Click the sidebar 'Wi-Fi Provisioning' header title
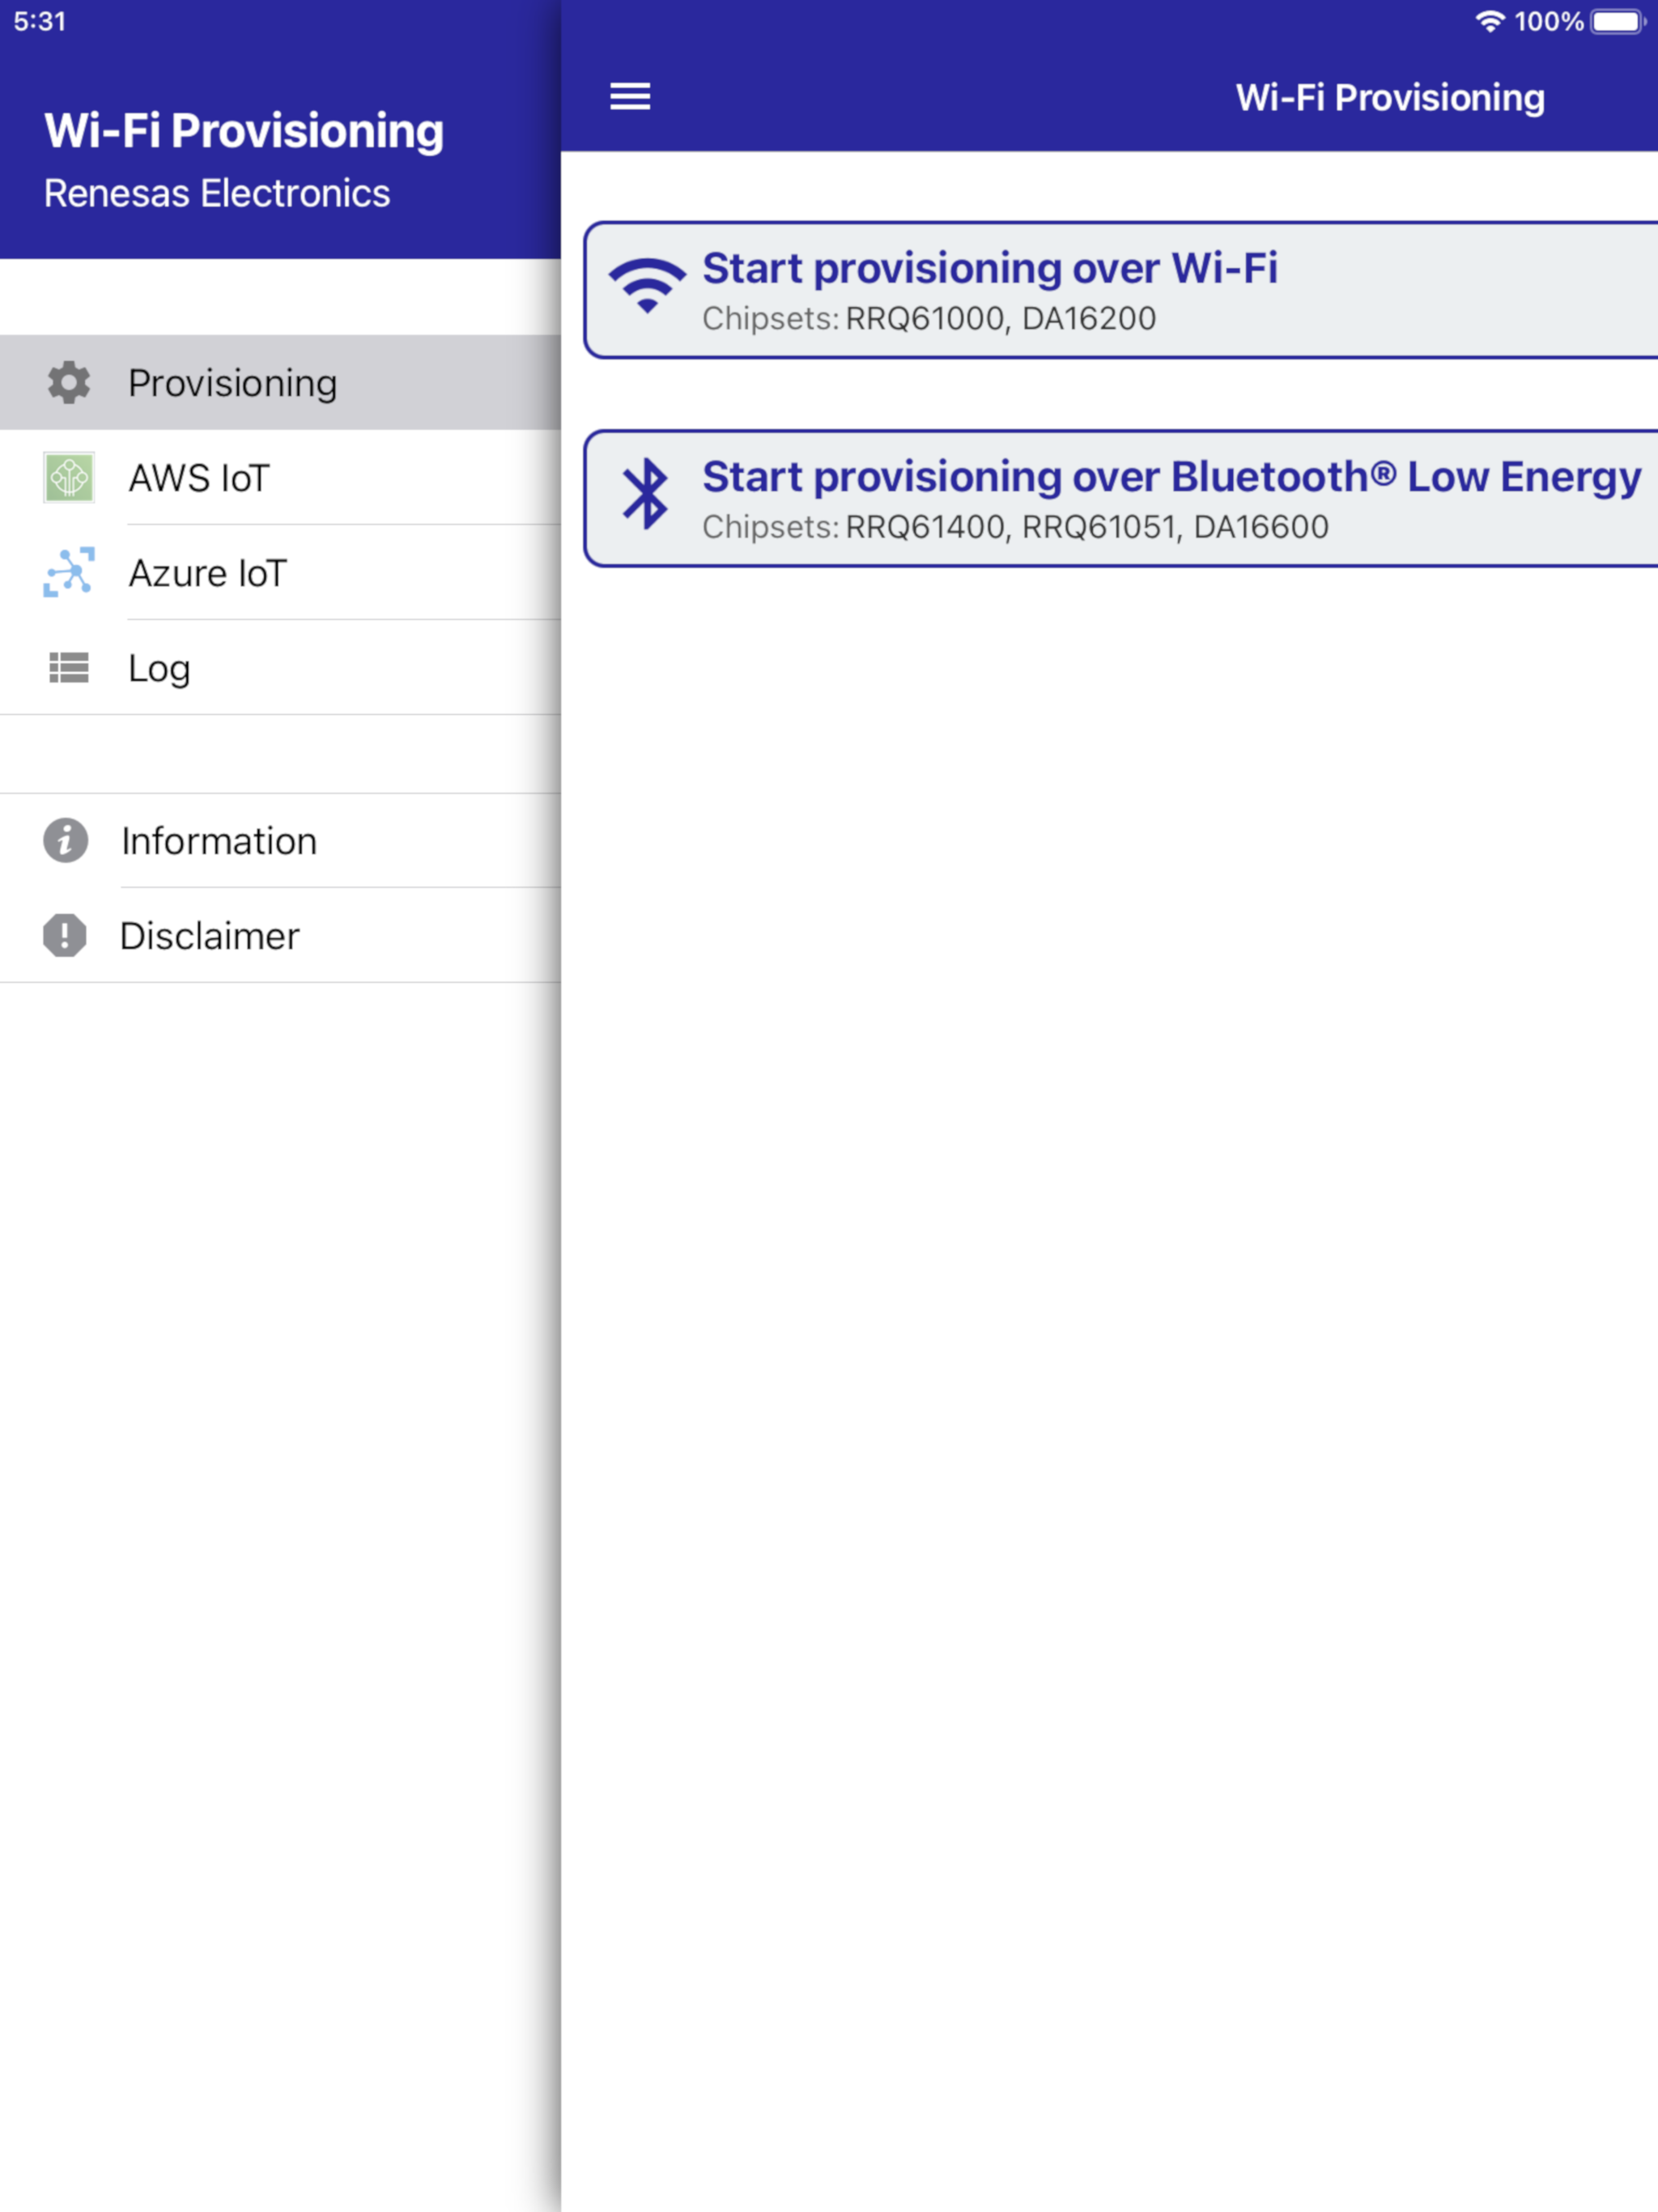The height and width of the screenshot is (2212, 1658). pyautogui.click(x=244, y=131)
